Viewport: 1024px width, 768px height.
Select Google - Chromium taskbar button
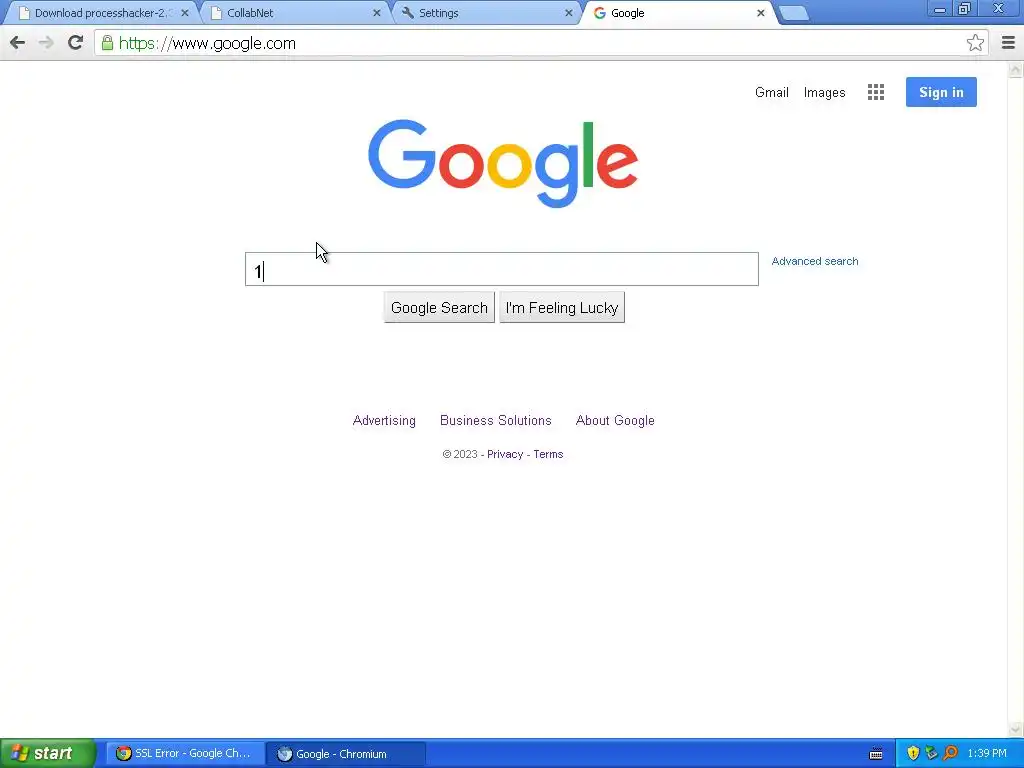(346, 754)
